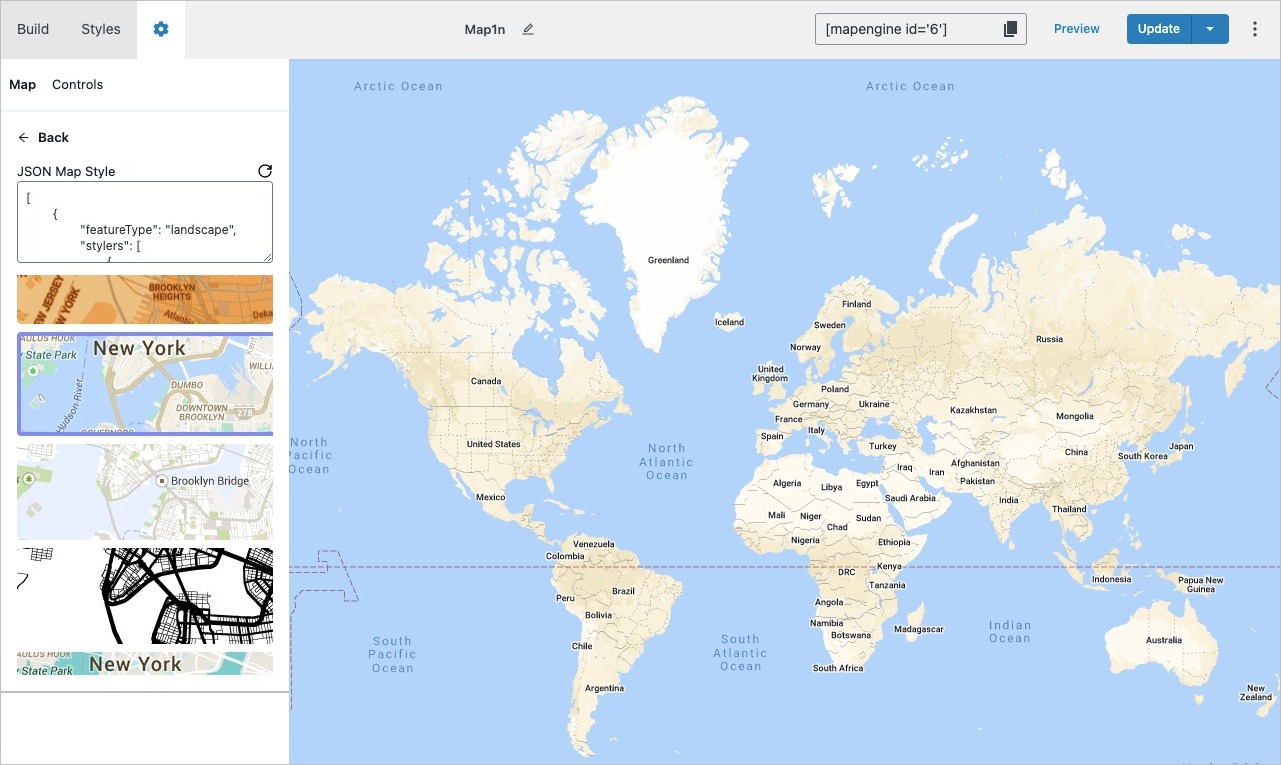Click the Back arrow in the style panel

(43, 137)
